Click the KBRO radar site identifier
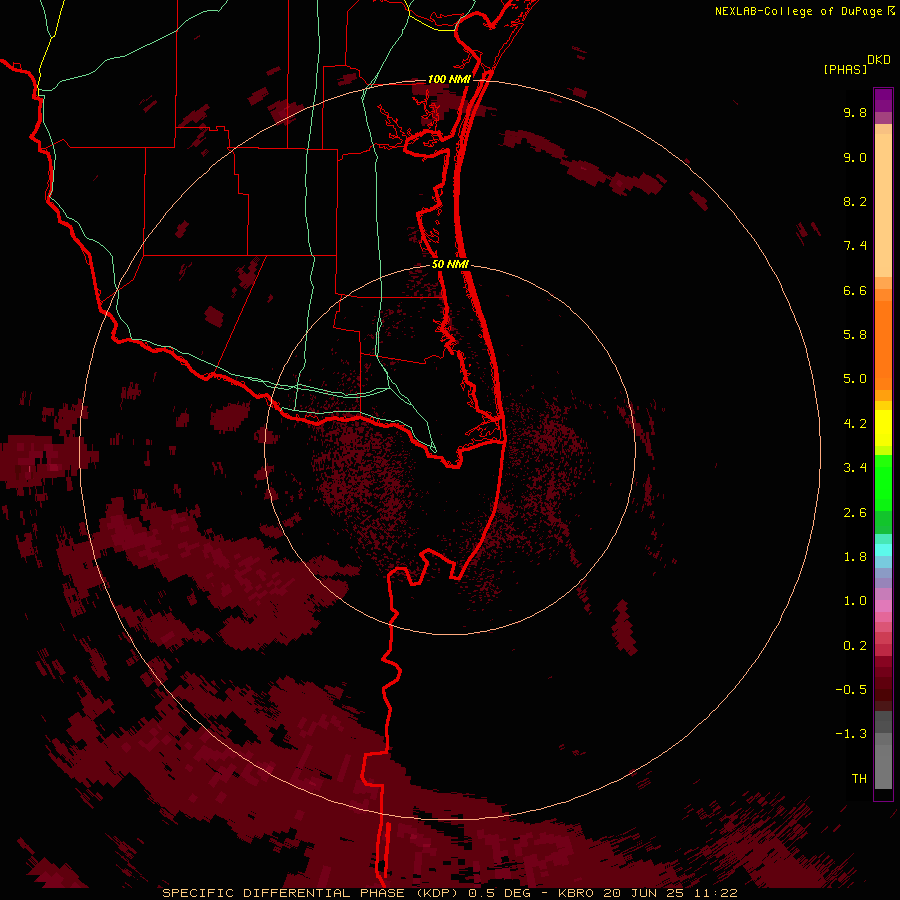The width and height of the screenshot is (900, 900). 576,893
